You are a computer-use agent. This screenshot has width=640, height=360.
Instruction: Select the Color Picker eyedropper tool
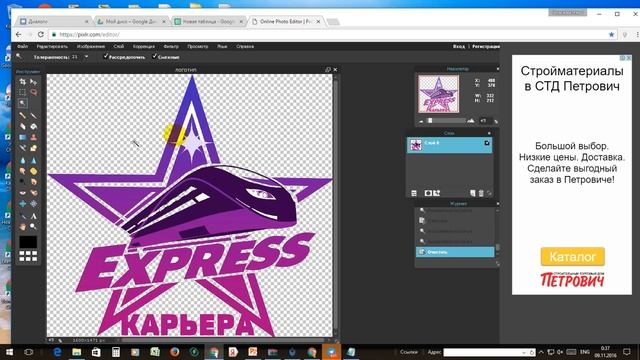pyautogui.click(x=23, y=216)
